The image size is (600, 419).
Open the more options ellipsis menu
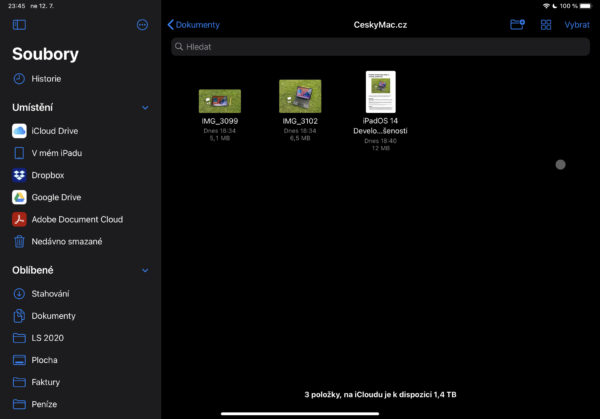click(142, 24)
